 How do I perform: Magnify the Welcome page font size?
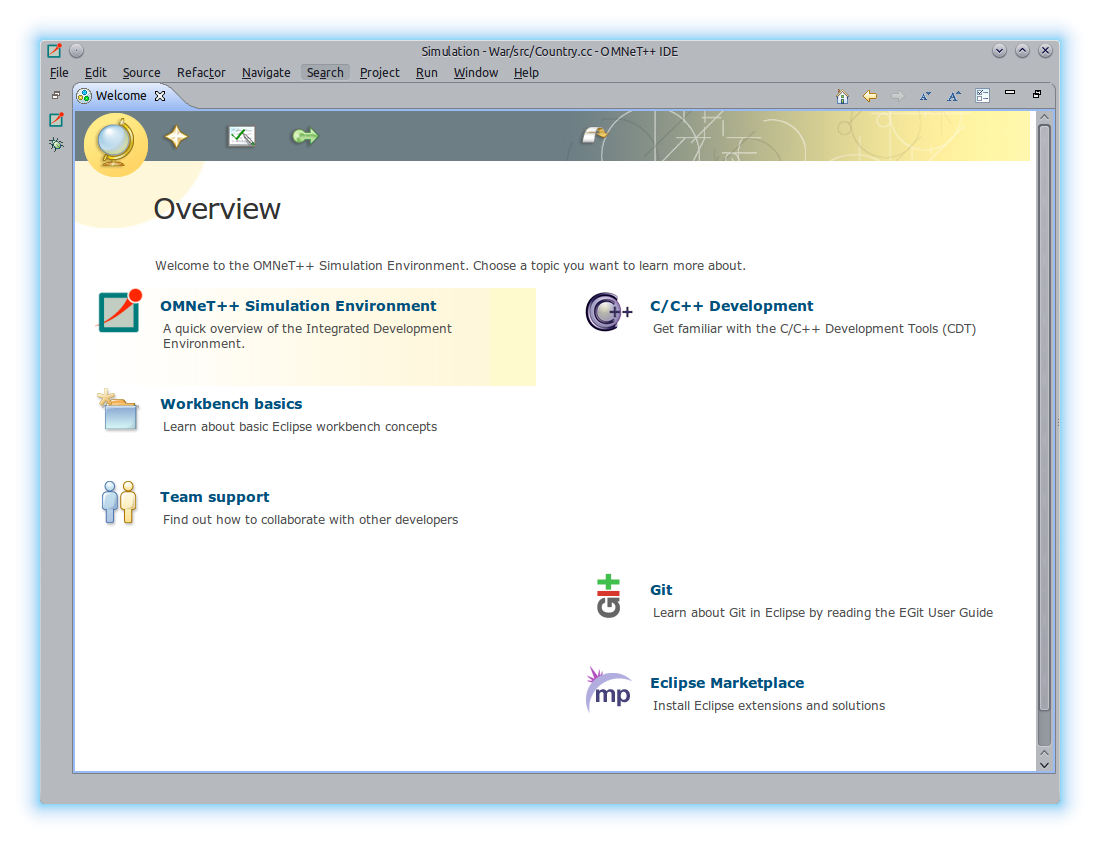tap(954, 96)
